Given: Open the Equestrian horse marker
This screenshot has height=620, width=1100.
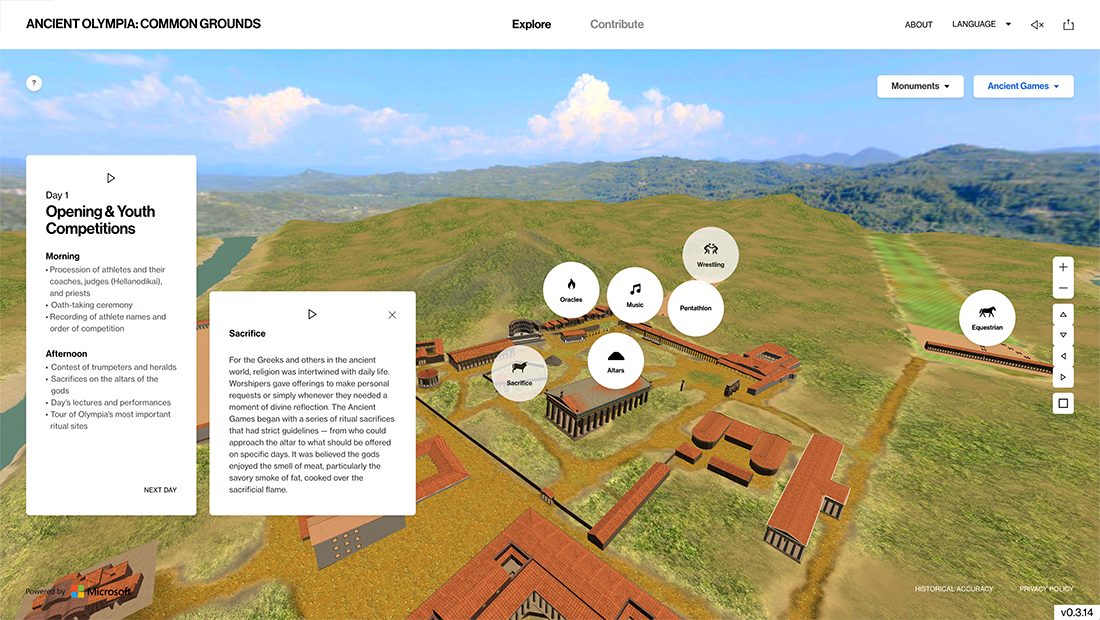Looking at the screenshot, I should pyautogui.click(x=987, y=318).
